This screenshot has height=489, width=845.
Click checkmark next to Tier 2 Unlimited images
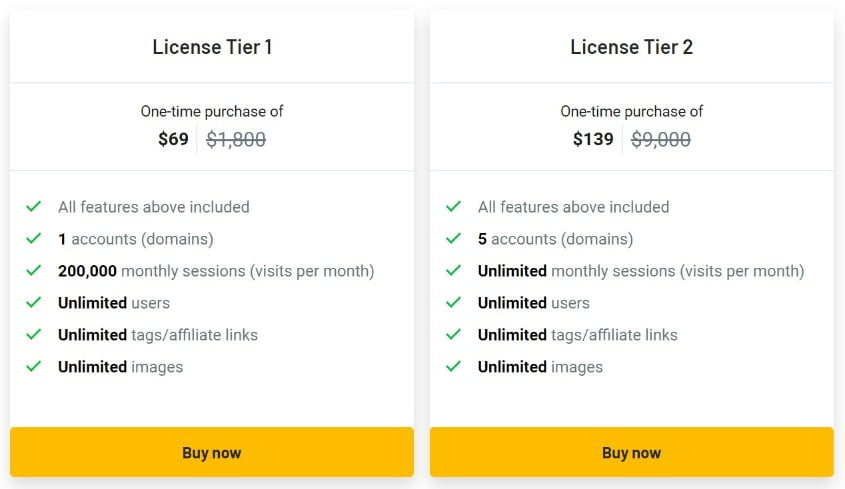pyautogui.click(x=454, y=367)
